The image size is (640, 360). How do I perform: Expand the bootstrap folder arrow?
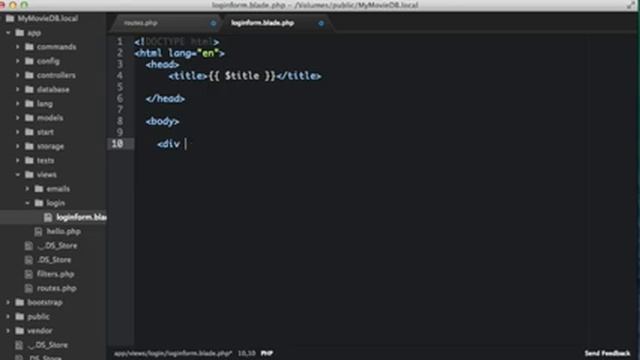(8, 302)
